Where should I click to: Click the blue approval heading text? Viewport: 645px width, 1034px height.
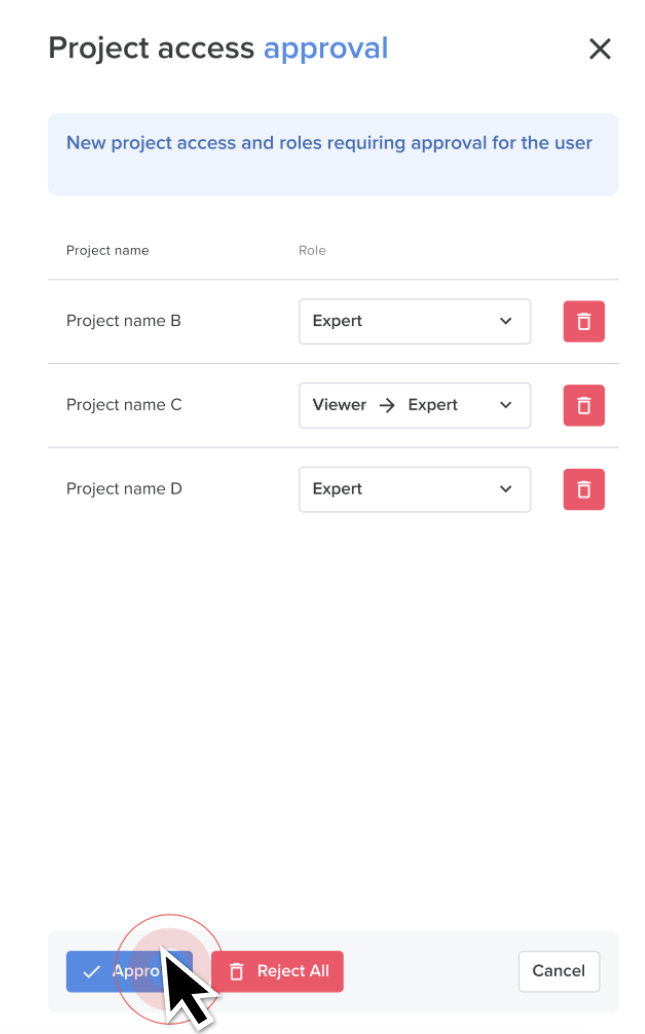pos(326,48)
